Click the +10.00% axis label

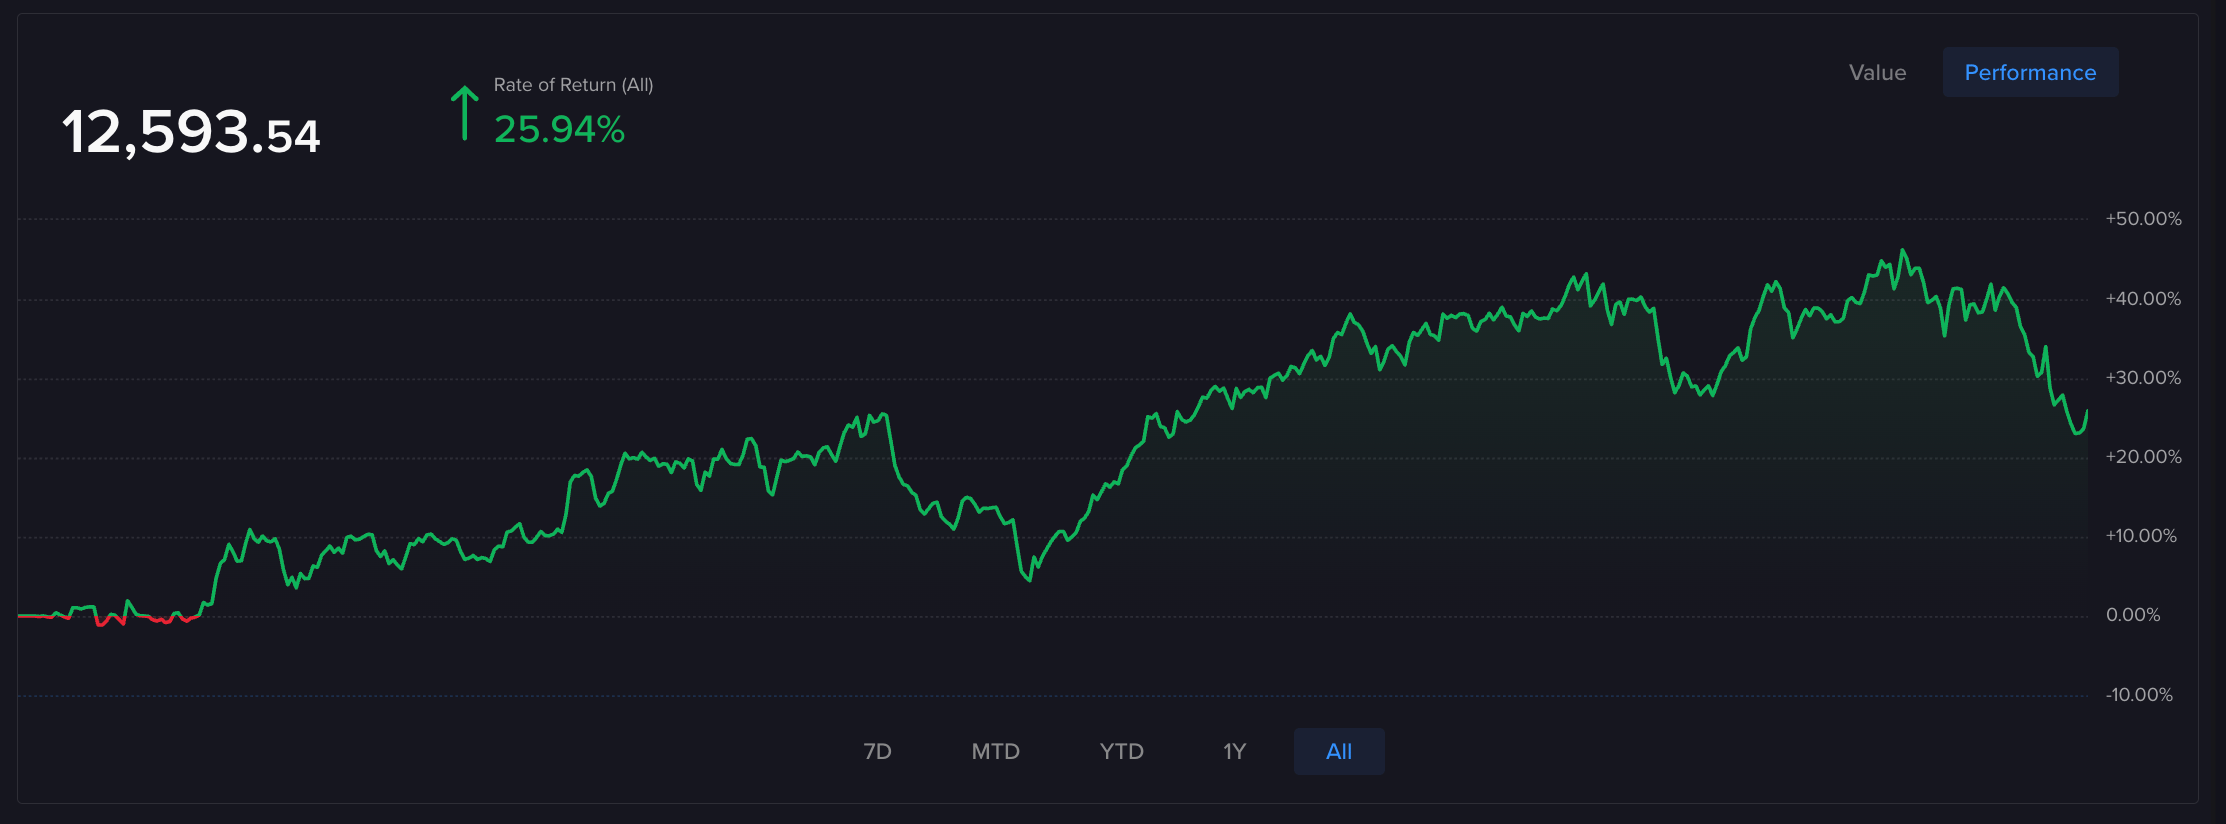2141,536
